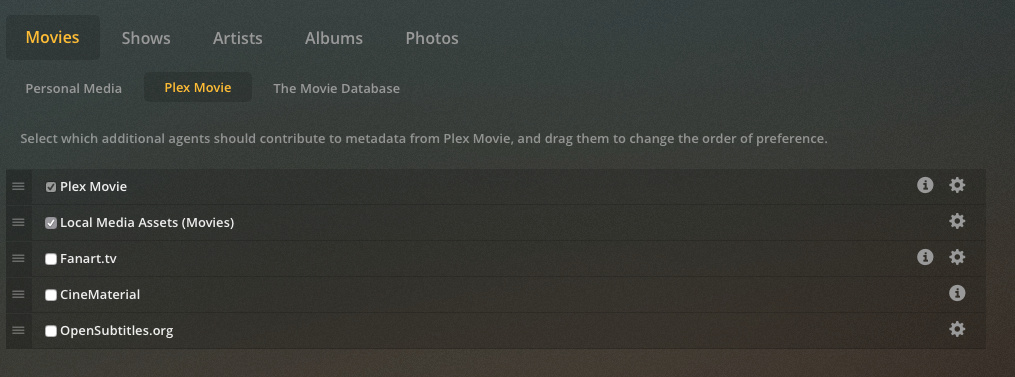
Task: Click drag handle beside CineMaterial row
Action: (19, 294)
